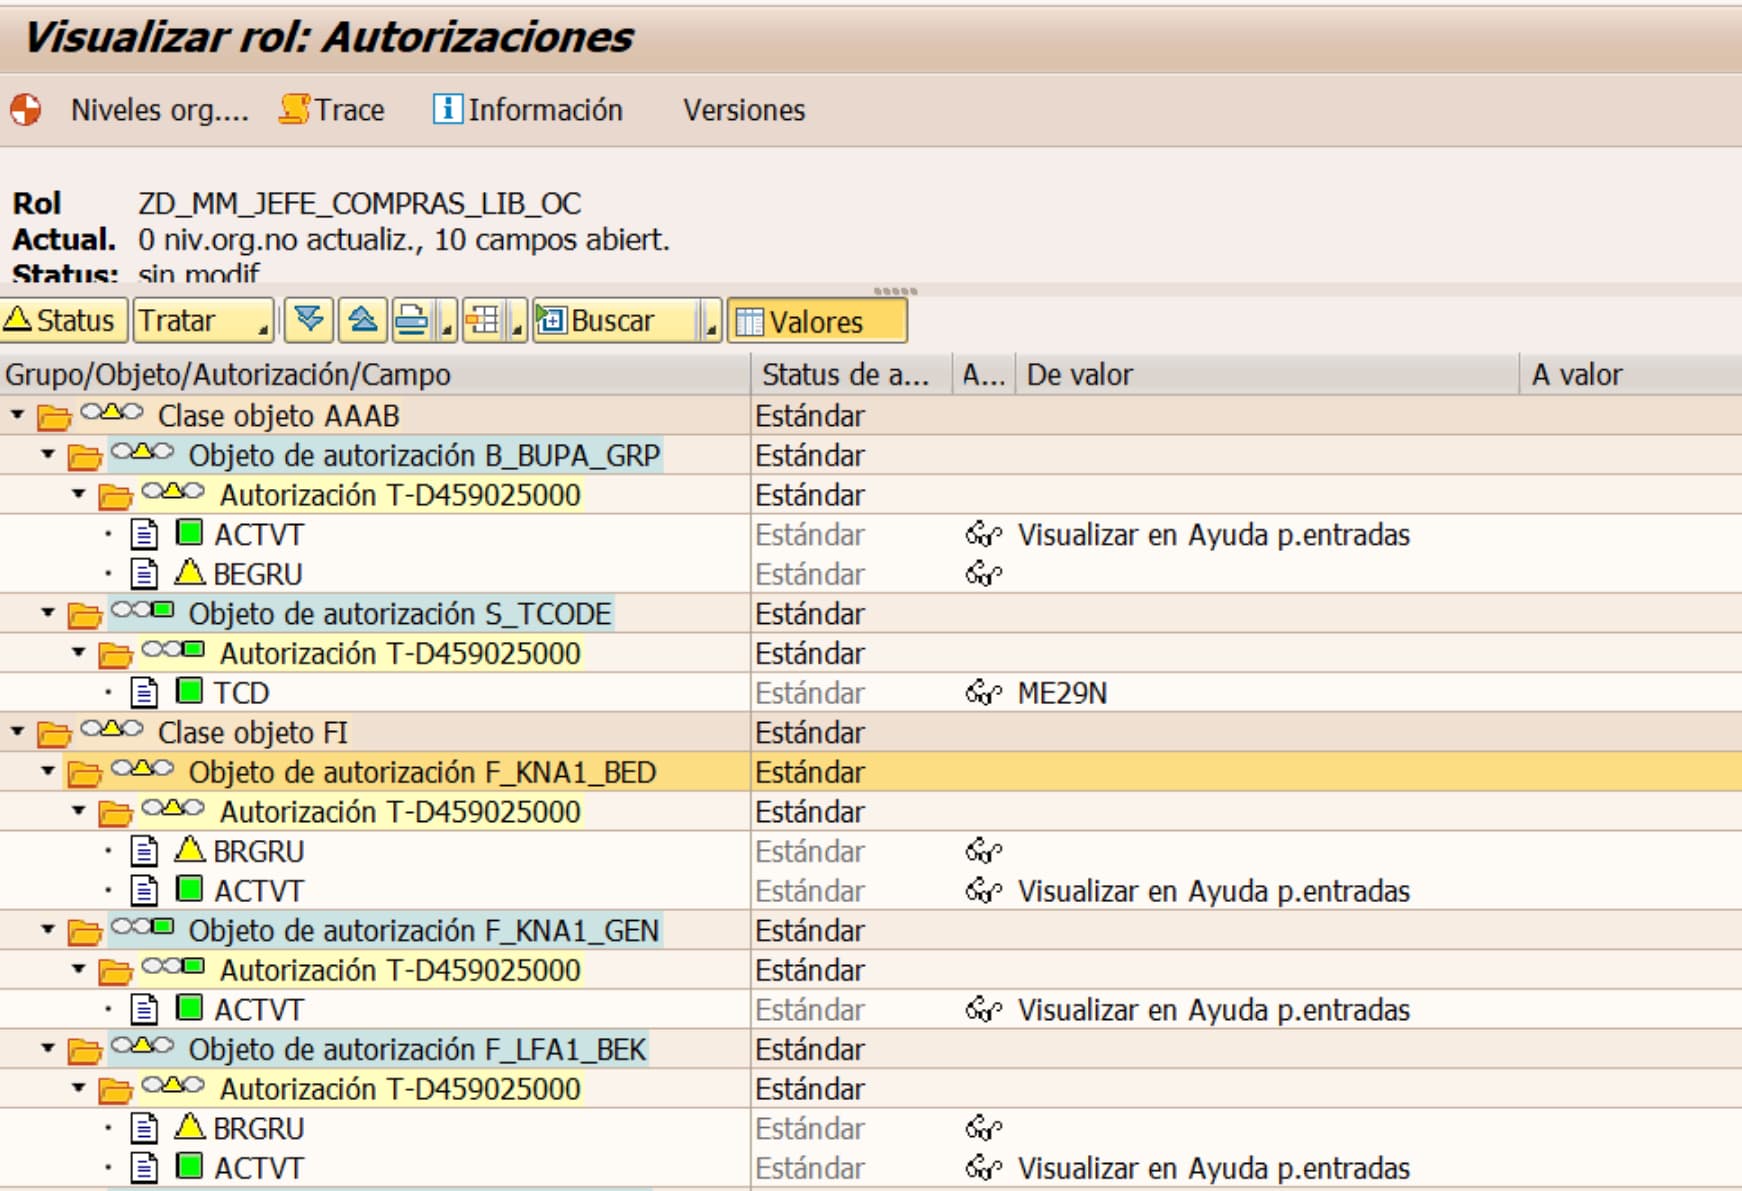This screenshot has height=1191, width=1742.
Task: Open the Tratar dropdown menu
Action: click(202, 321)
